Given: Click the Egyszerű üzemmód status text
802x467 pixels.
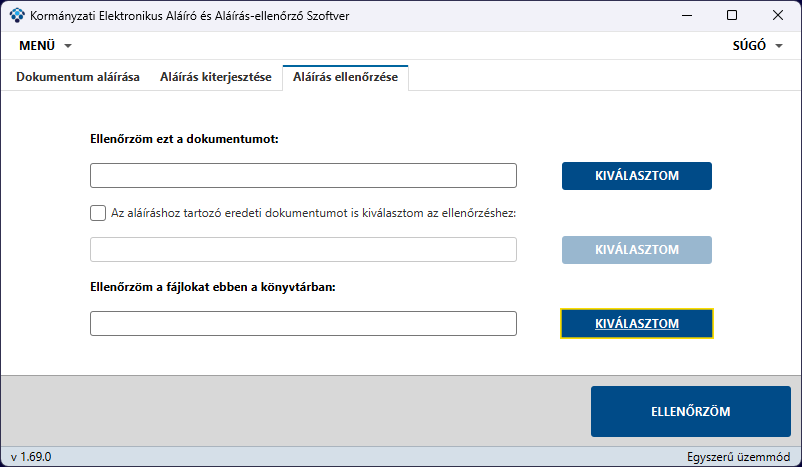Looking at the screenshot, I should [738, 457].
